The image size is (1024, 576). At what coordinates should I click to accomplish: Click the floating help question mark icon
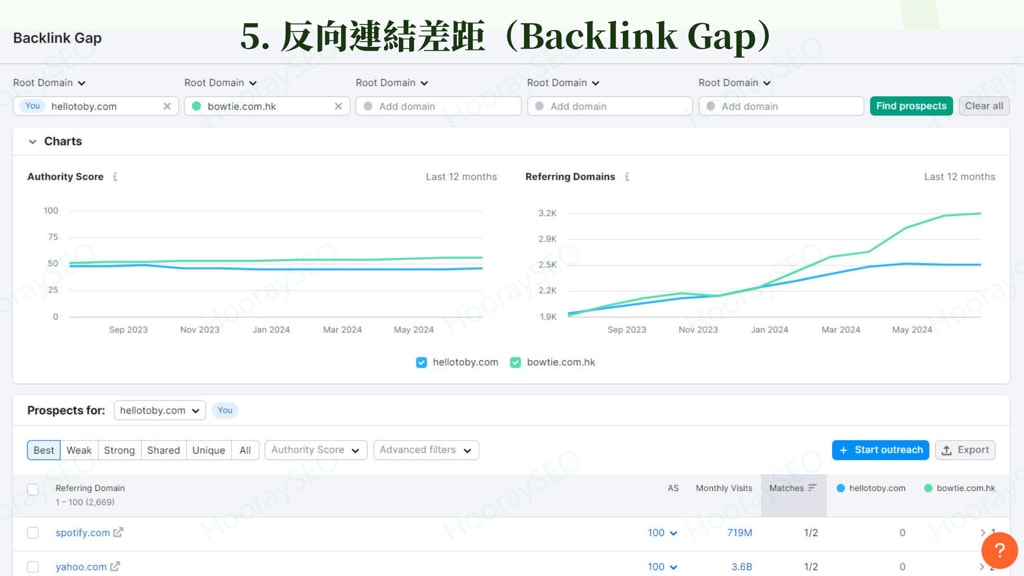click(x=1000, y=551)
